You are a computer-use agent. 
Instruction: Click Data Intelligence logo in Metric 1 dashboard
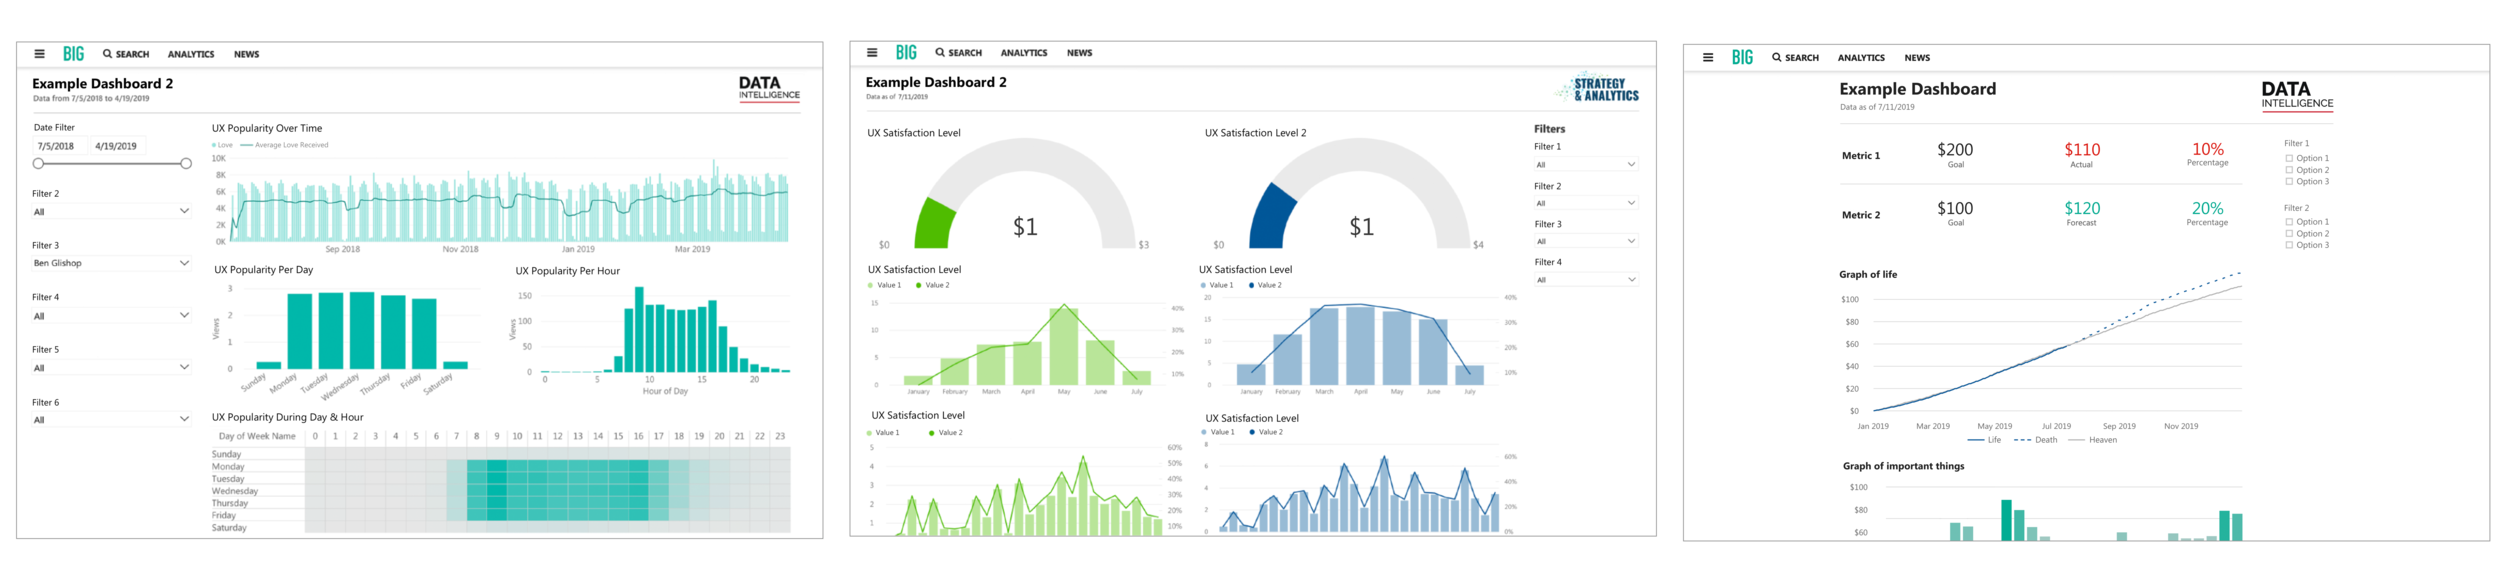point(2297,96)
